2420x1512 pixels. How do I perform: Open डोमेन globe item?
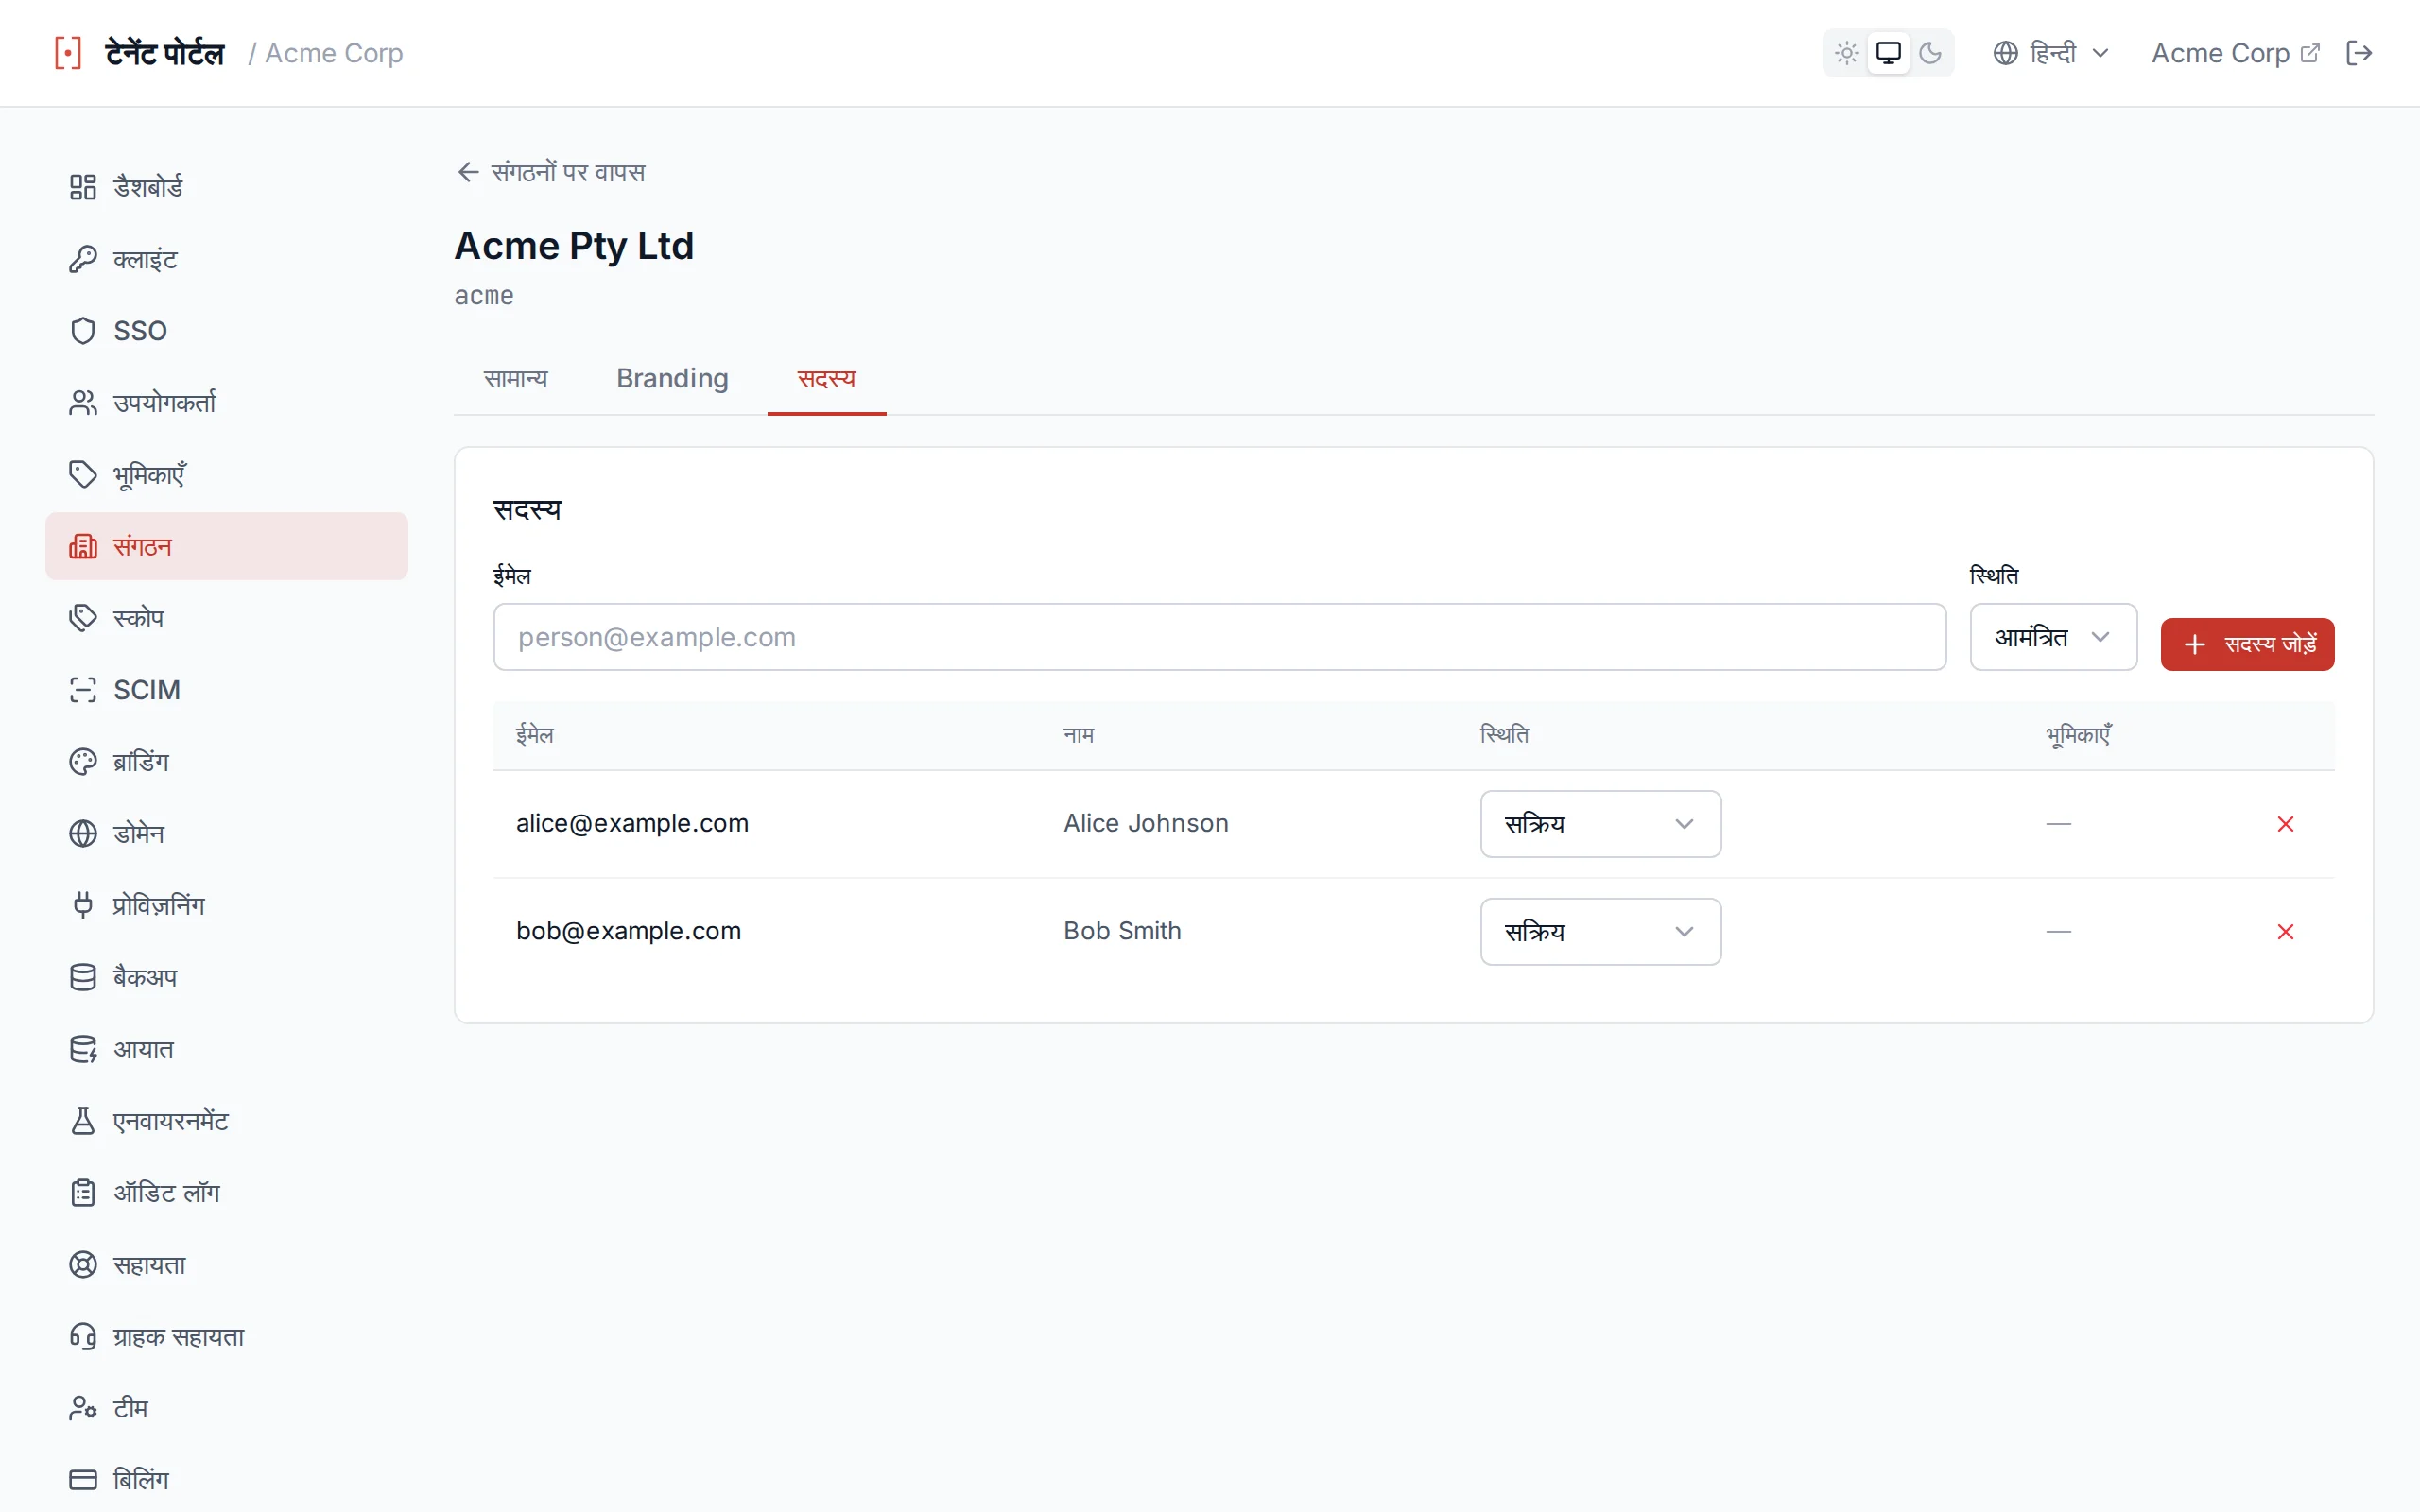(x=226, y=834)
